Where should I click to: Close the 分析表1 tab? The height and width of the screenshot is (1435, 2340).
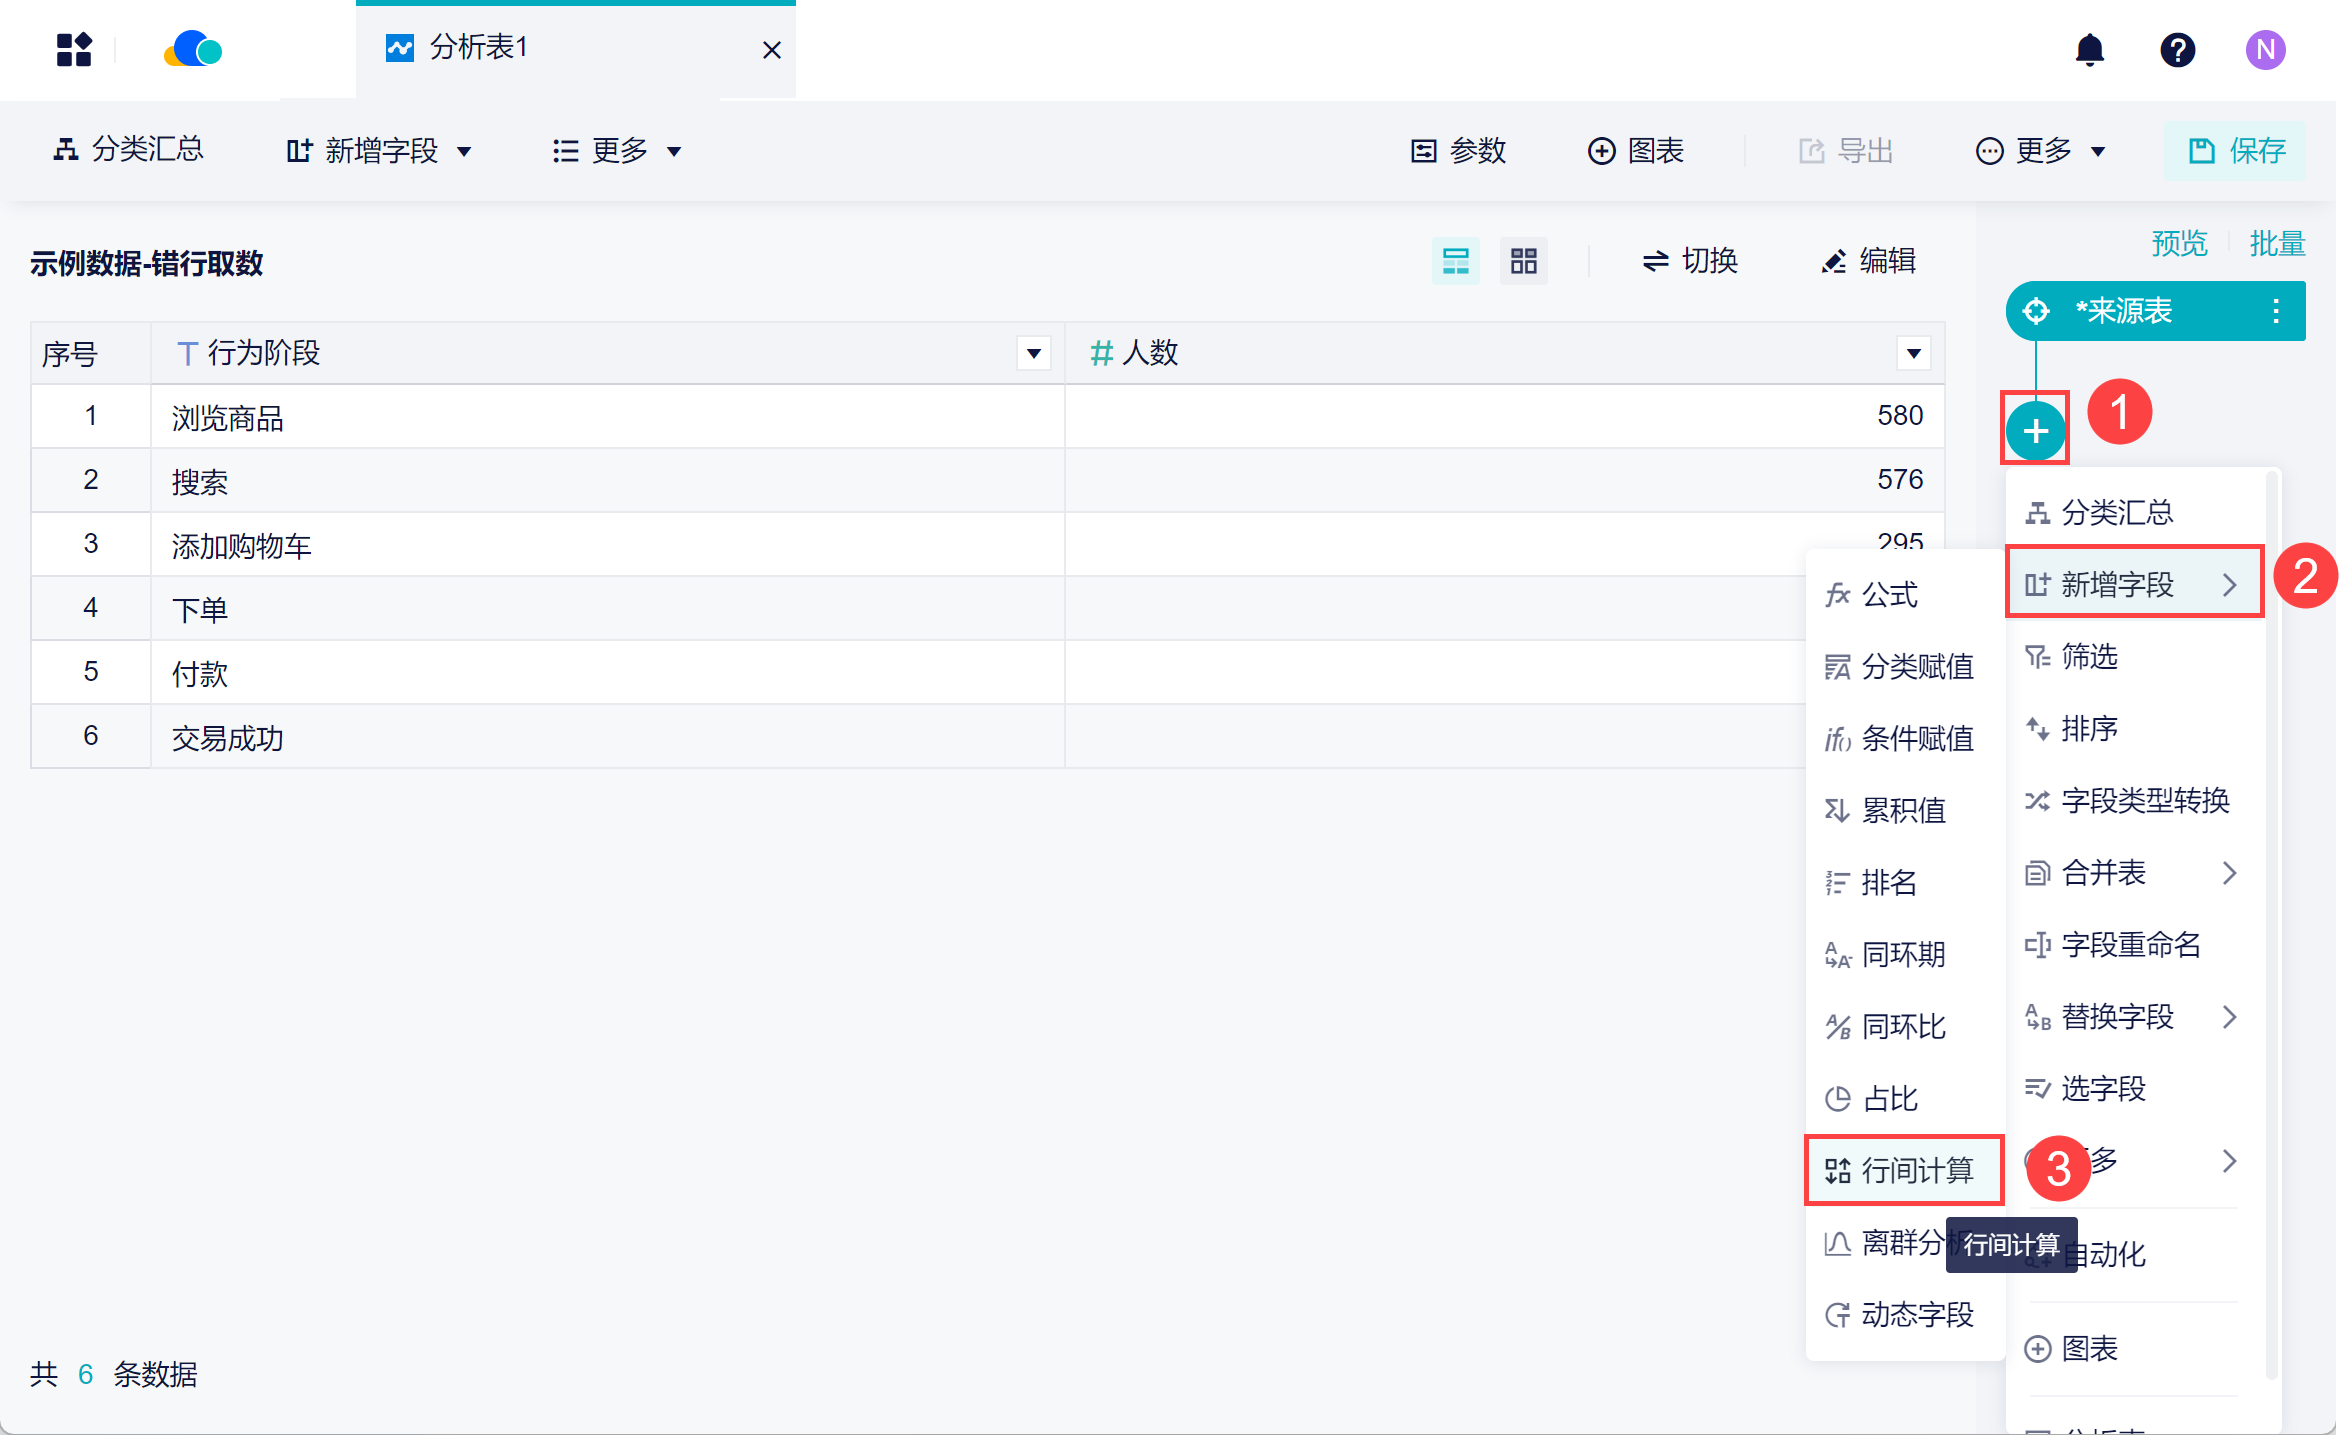click(771, 50)
